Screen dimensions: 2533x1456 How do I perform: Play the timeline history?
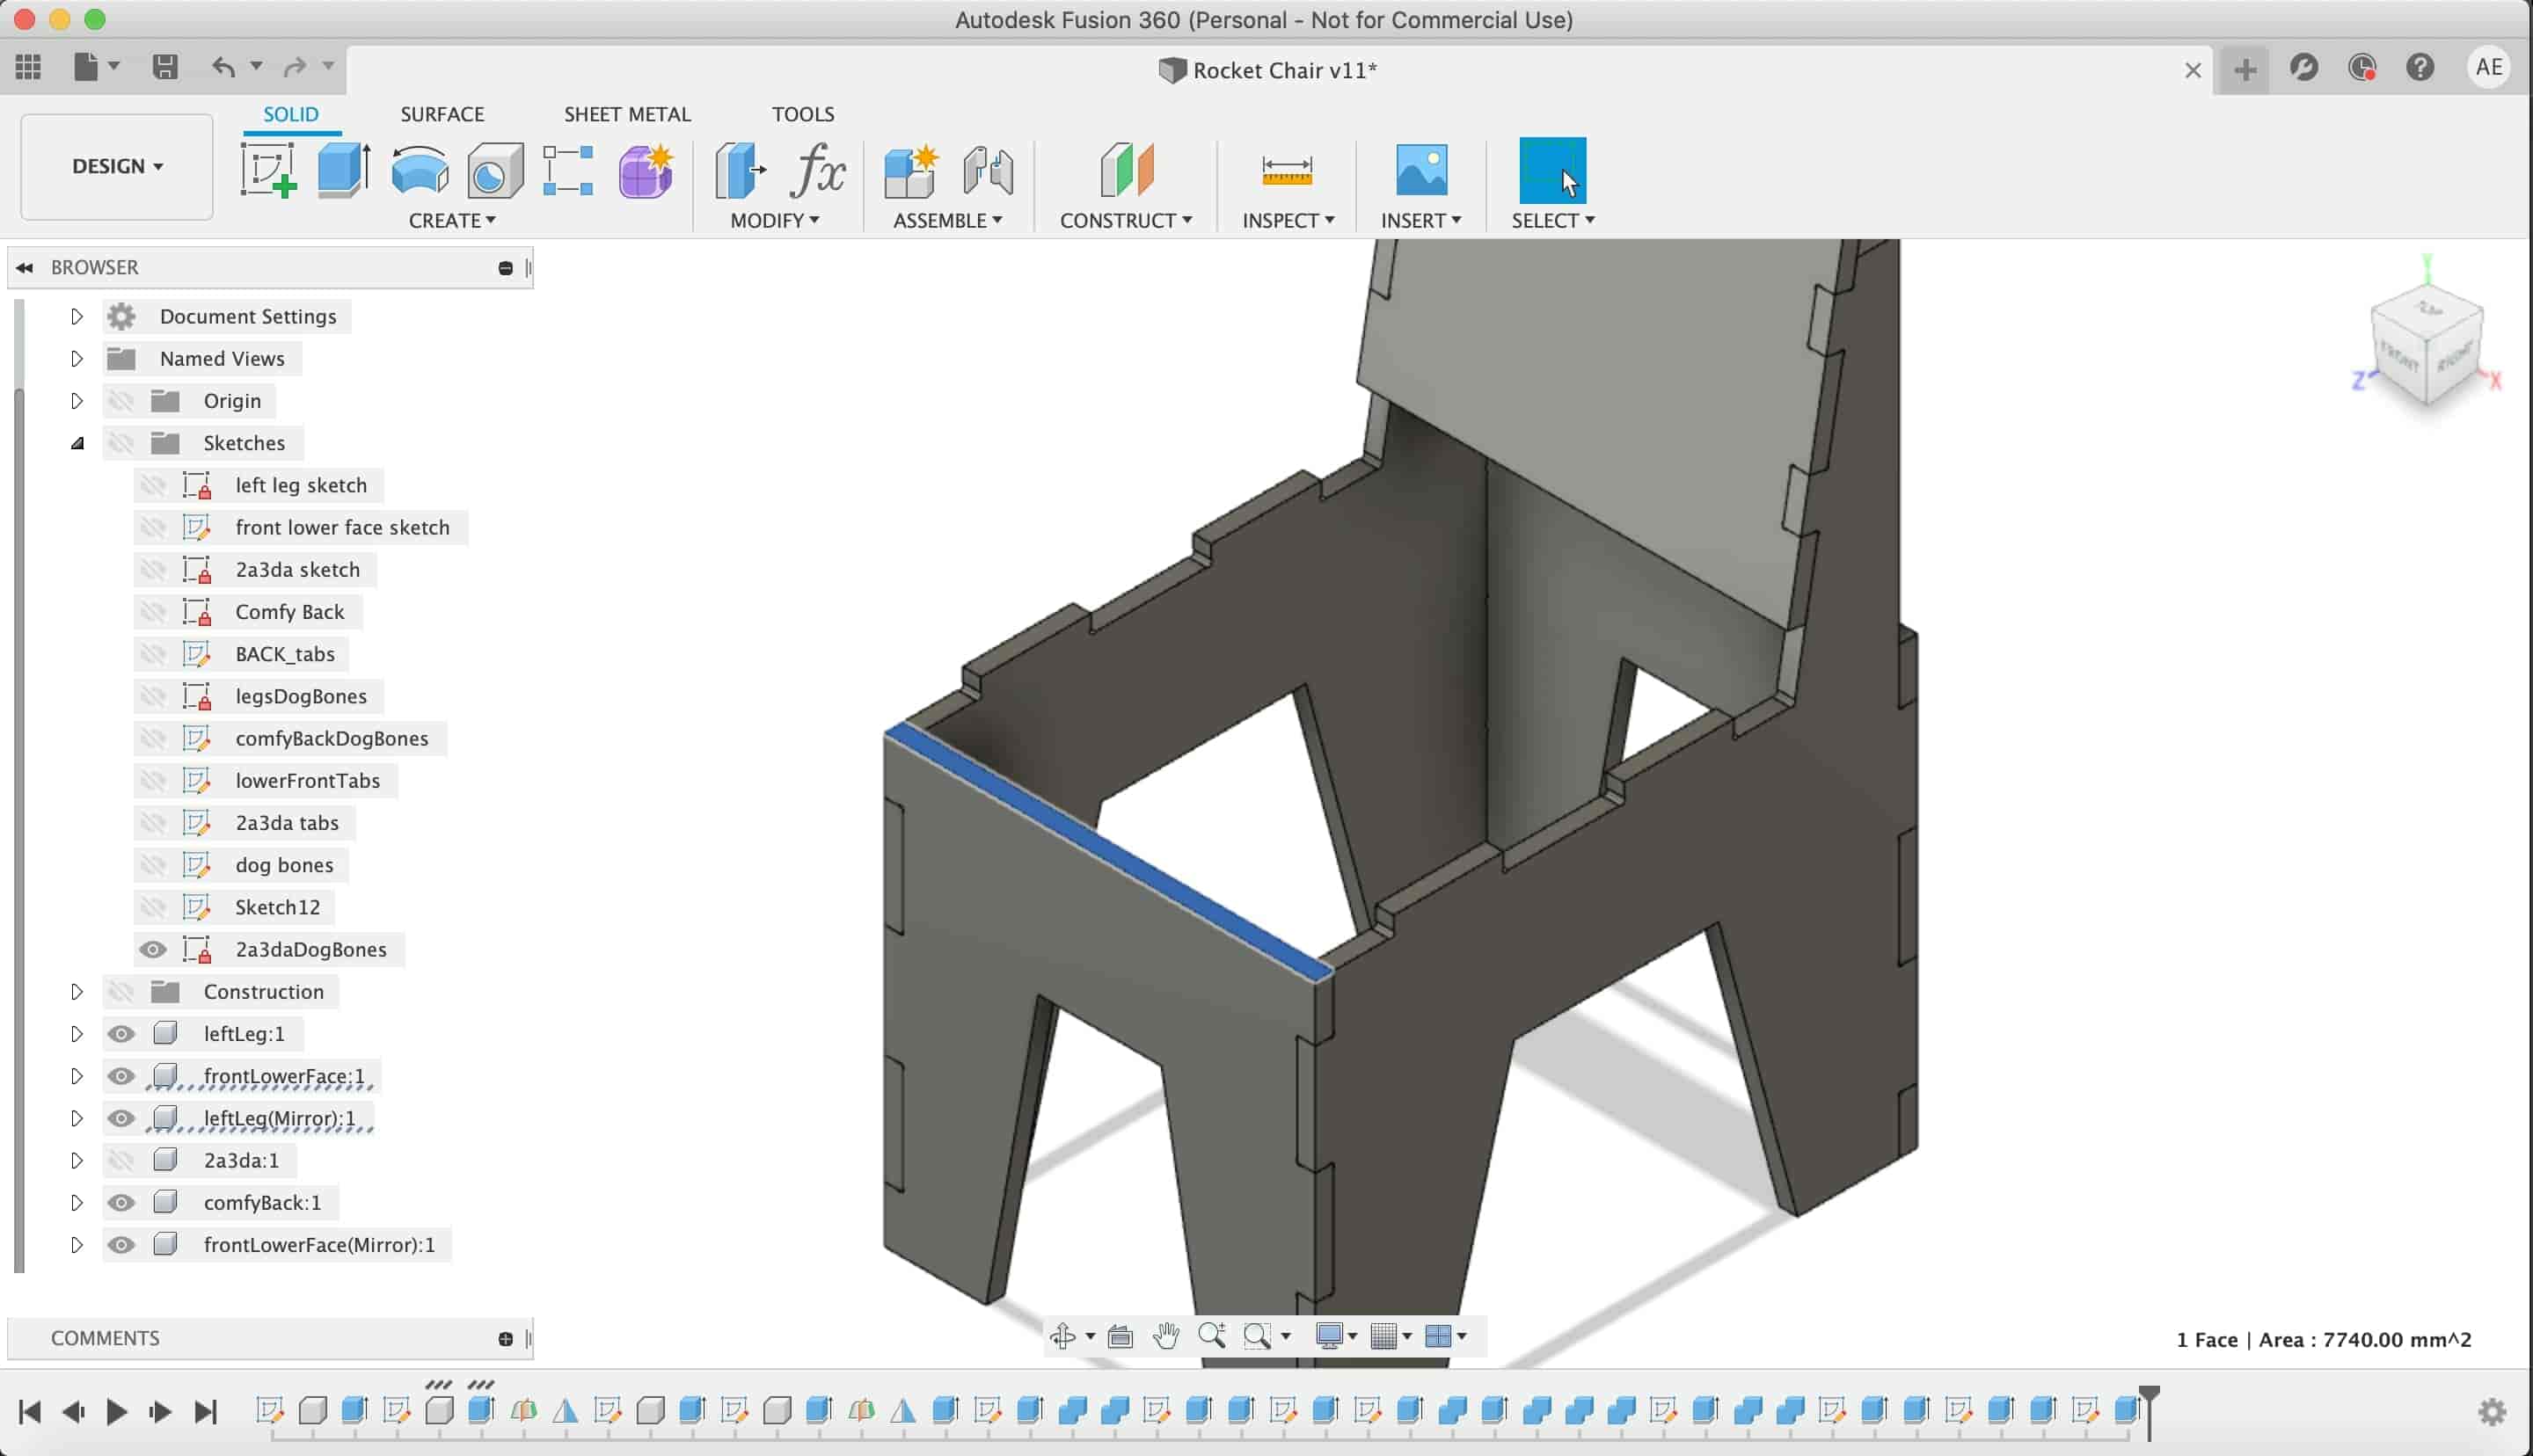116,1412
